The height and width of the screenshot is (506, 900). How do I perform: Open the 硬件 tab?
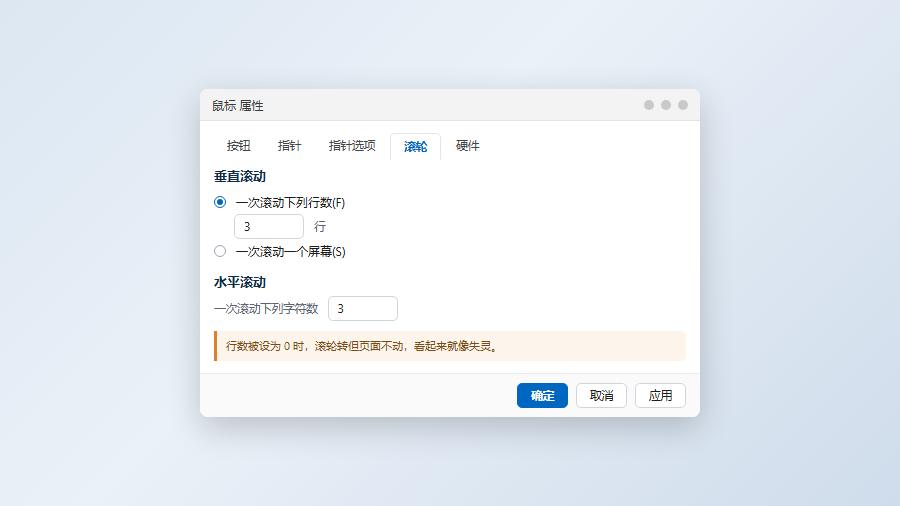(467, 146)
